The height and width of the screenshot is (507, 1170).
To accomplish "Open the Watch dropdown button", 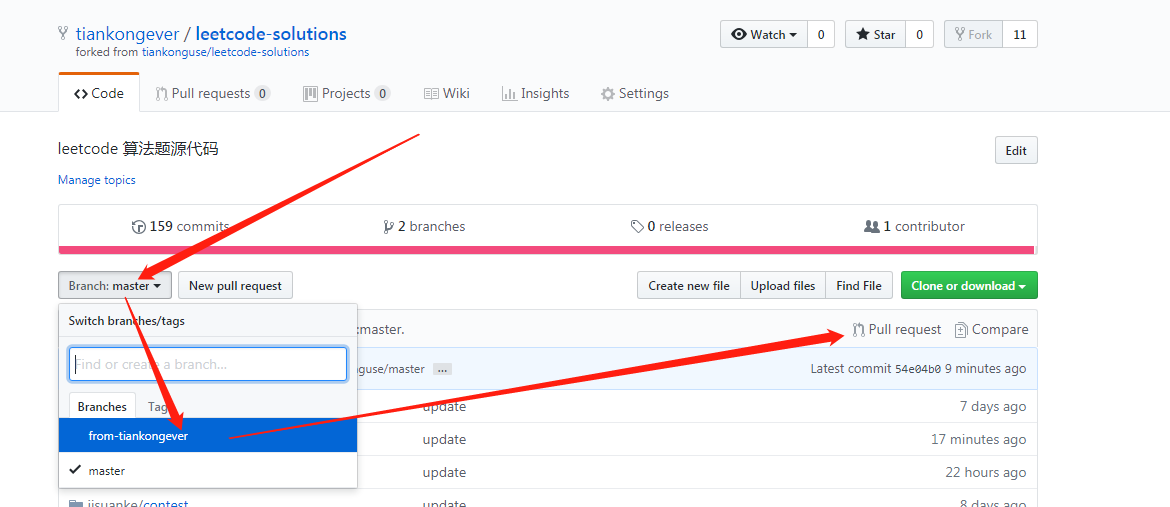I will pyautogui.click(x=764, y=34).
